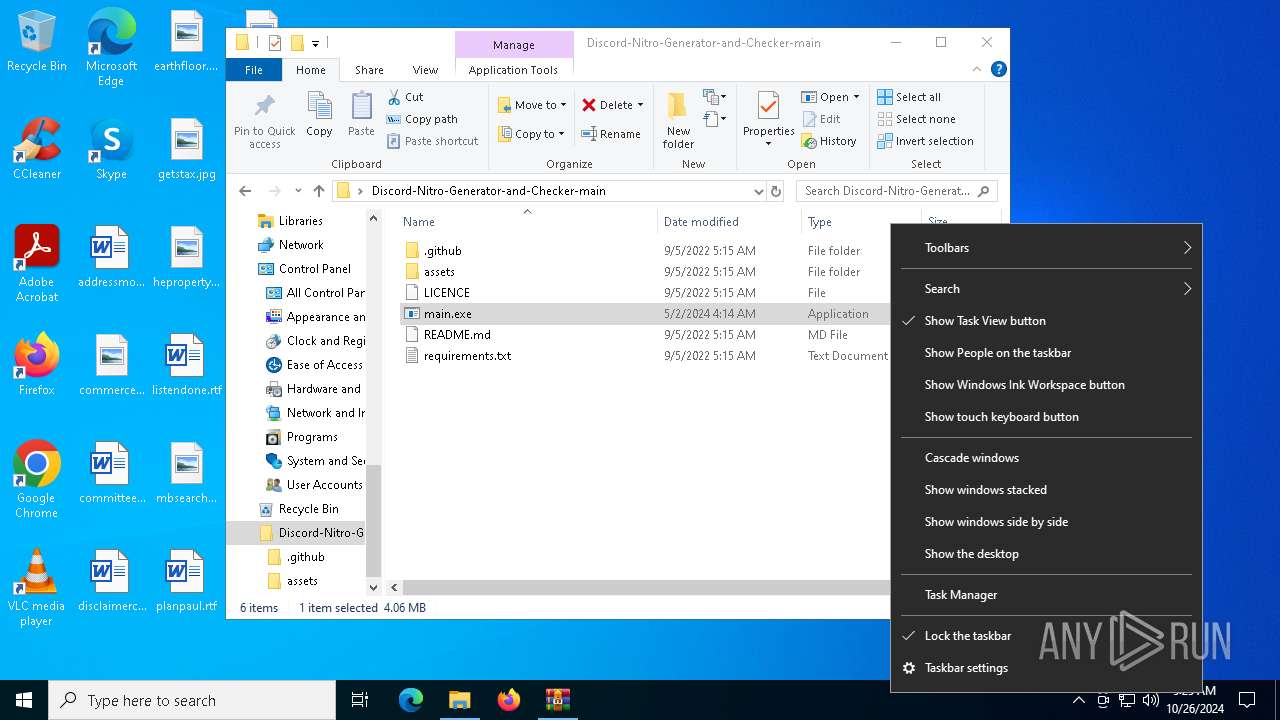Toggle Show touch keyboard button
This screenshot has height=720, width=1280.
tap(1046, 417)
